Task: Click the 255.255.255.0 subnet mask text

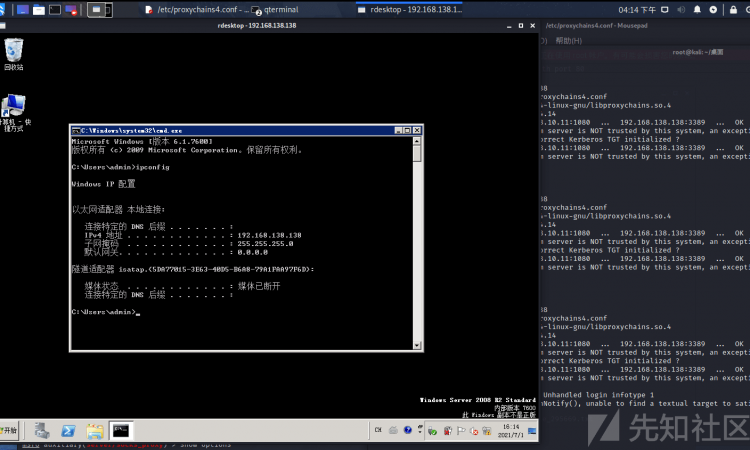Action: pyautogui.click(x=265, y=243)
